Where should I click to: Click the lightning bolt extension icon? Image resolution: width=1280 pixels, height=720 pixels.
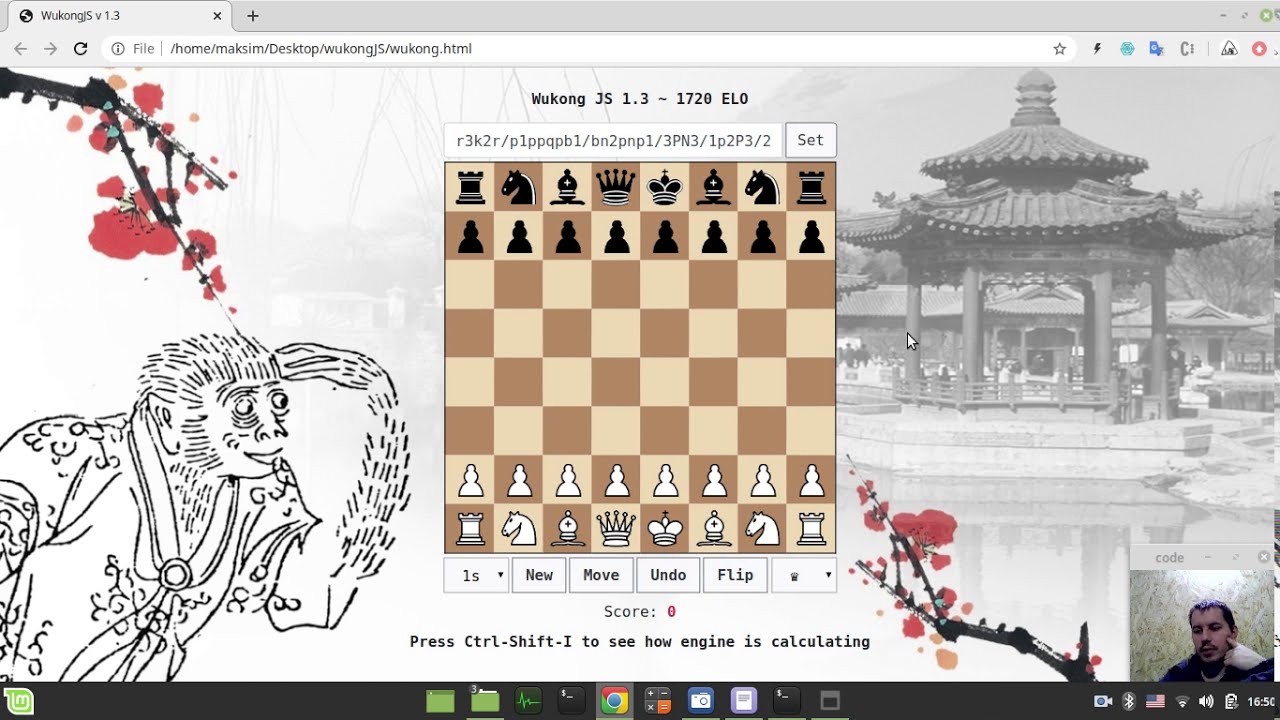pyautogui.click(x=1097, y=48)
